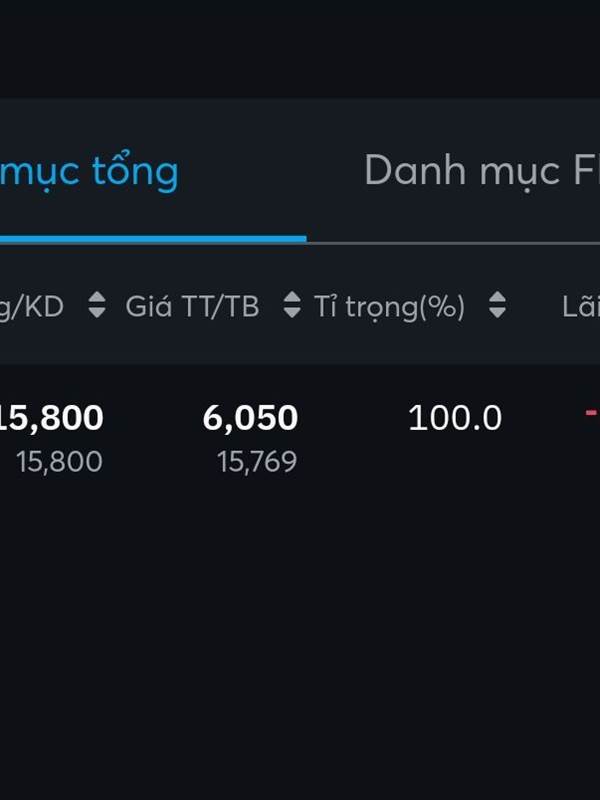Click down arrow of Tỉ trọng(%) sort icon
Image resolution: width=600 pixels, height=800 pixels.
(x=497, y=312)
